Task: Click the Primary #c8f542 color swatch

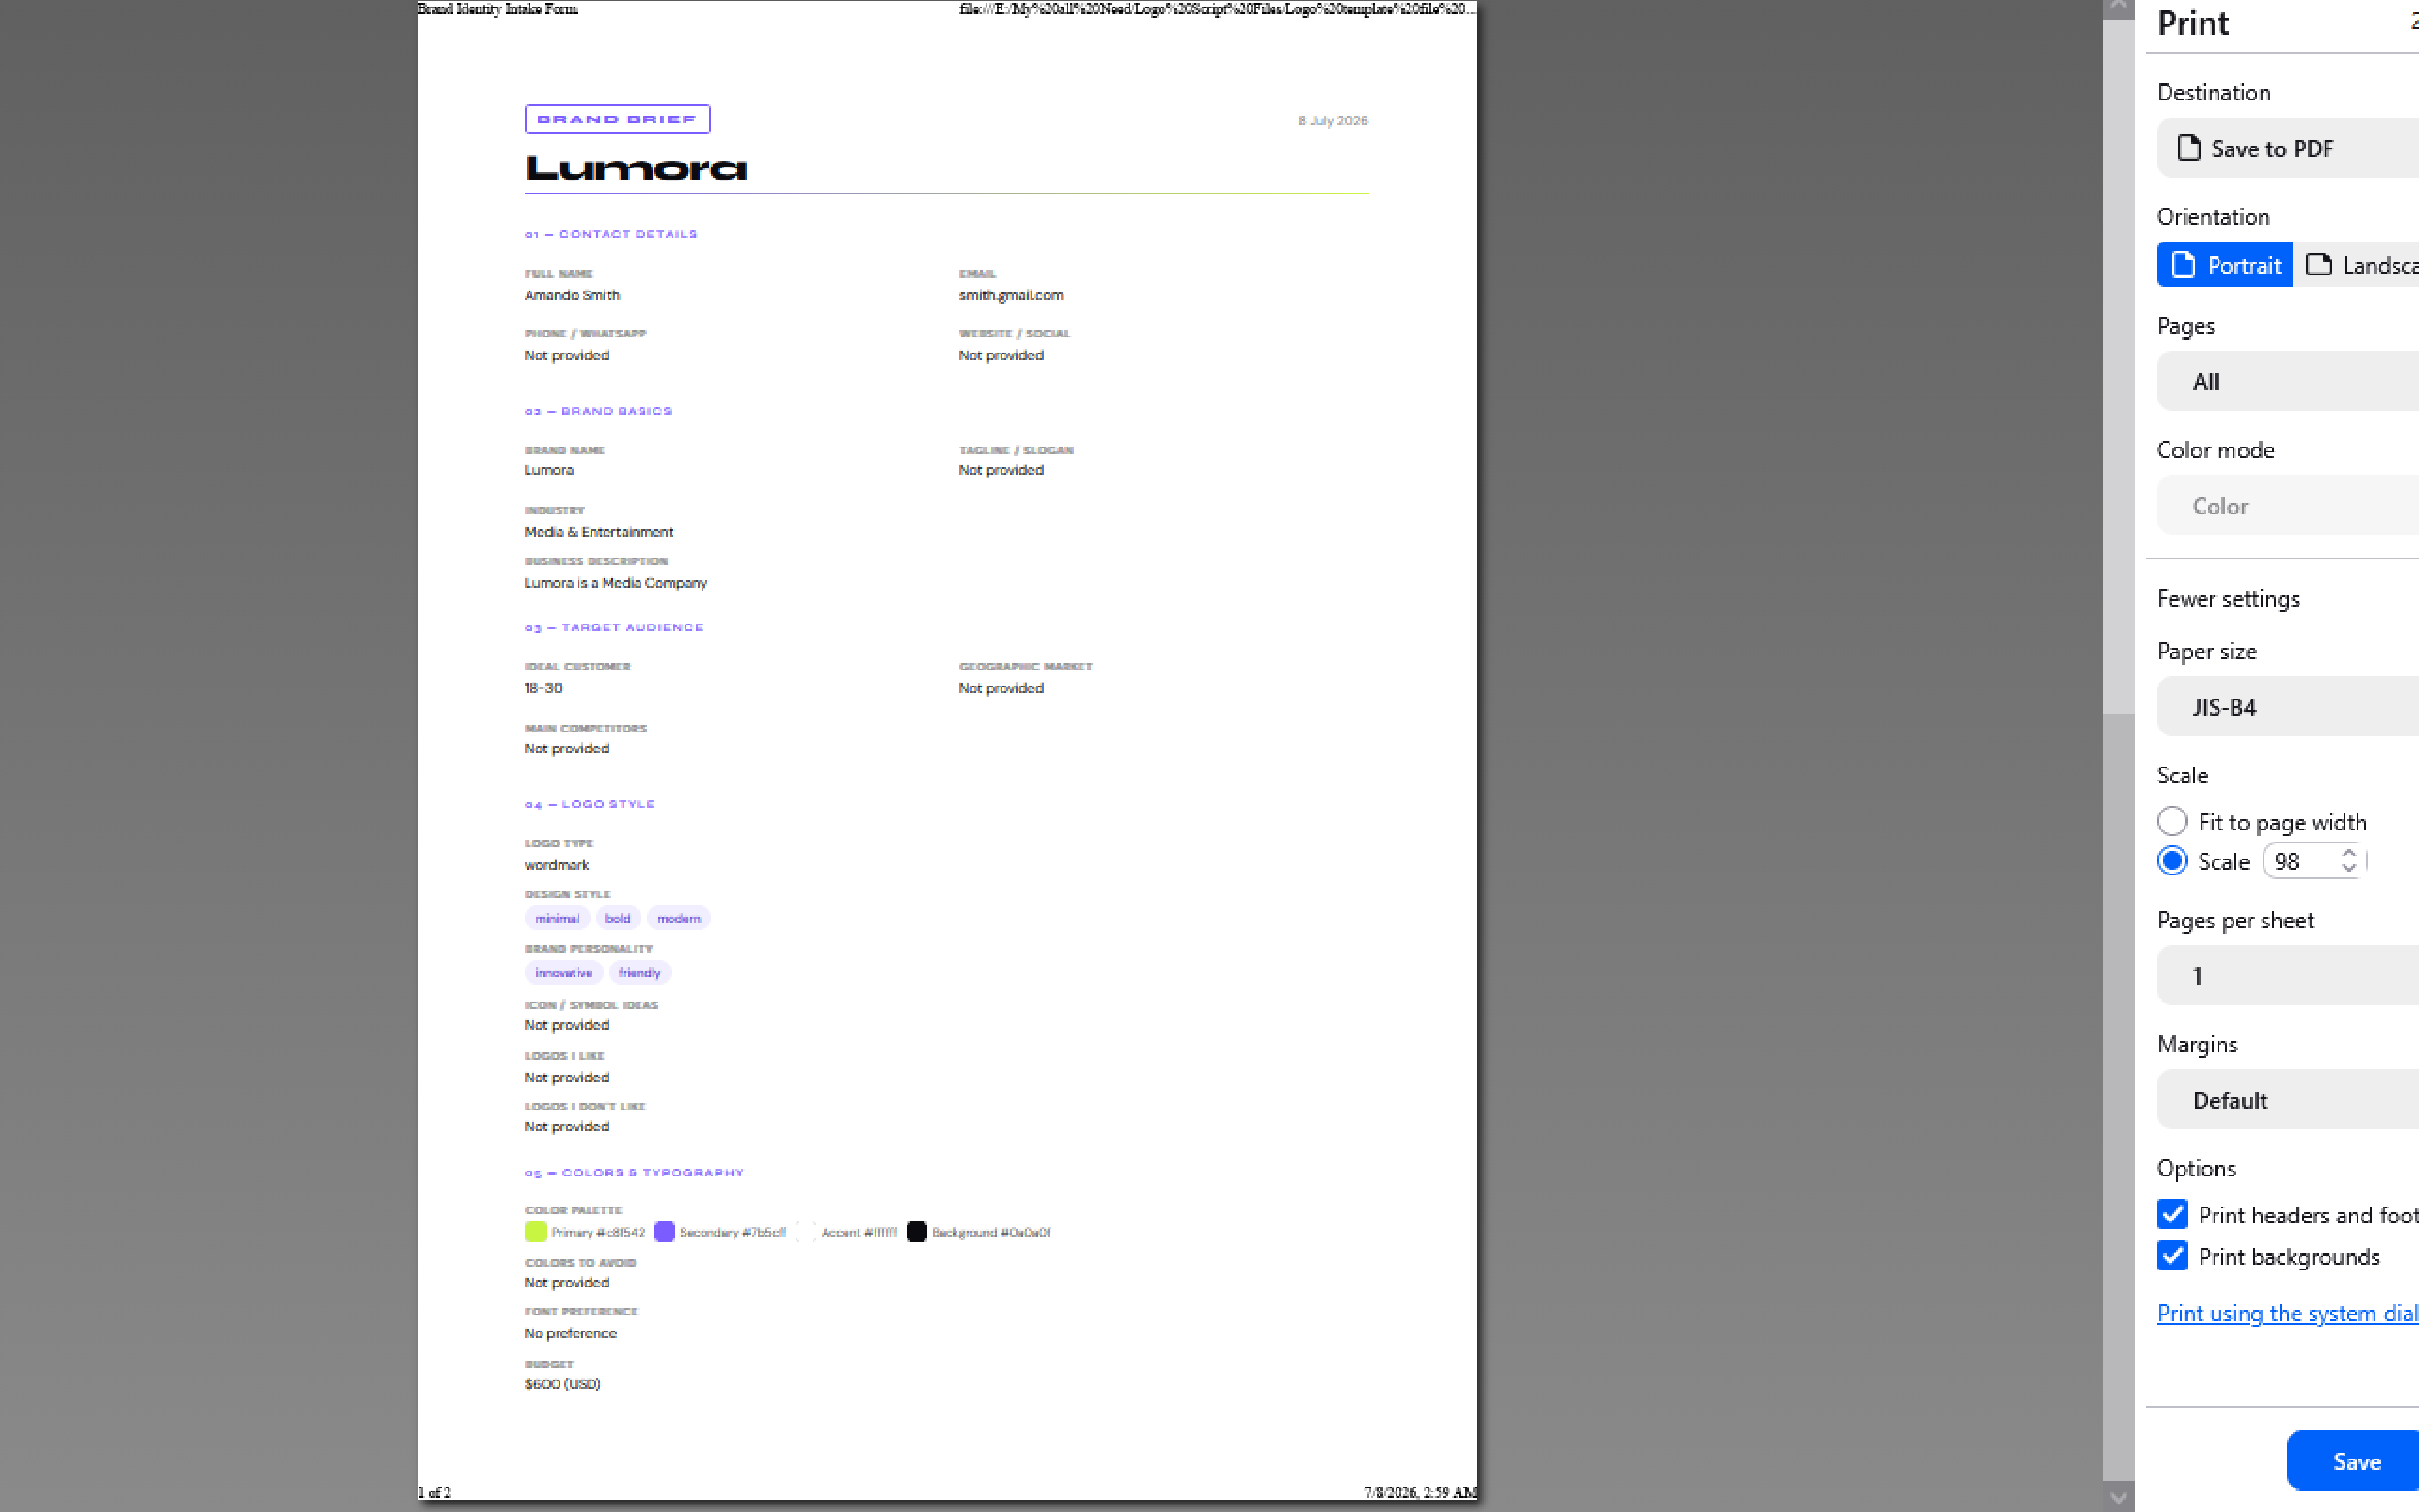Action: pyautogui.click(x=535, y=1232)
